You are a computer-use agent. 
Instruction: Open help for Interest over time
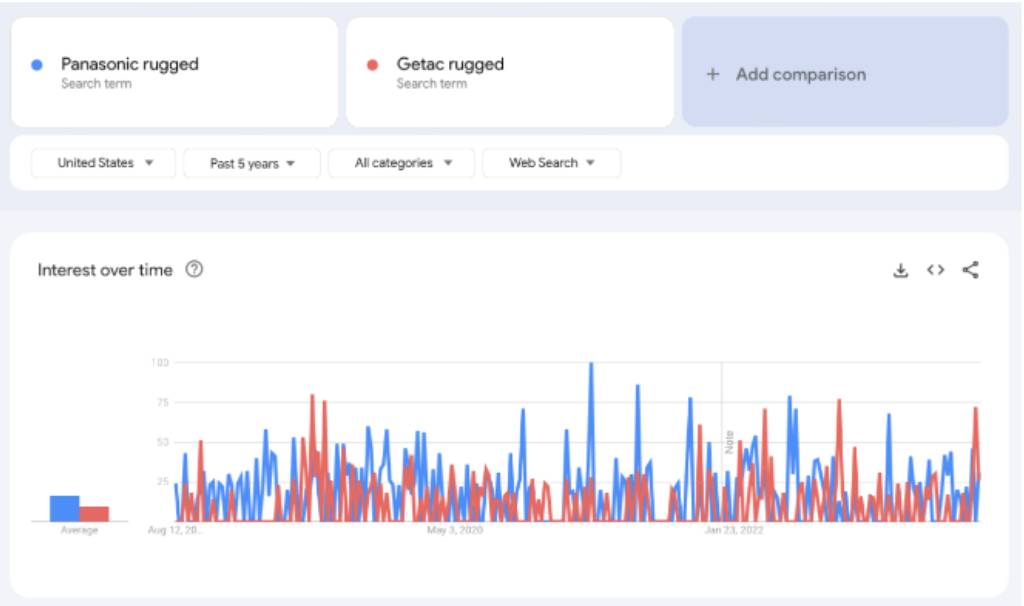tap(194, 269)
